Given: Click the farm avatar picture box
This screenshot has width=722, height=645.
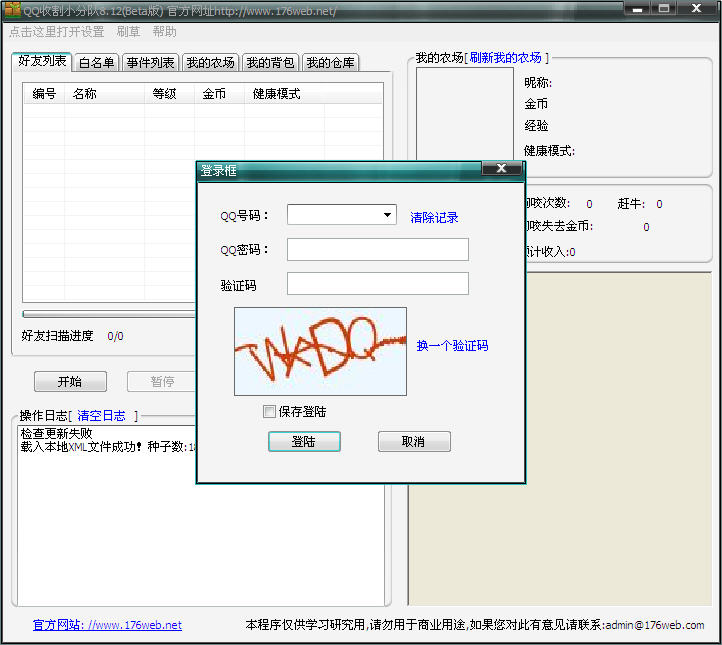Looking at the screenshot, I should click(465, 114).
